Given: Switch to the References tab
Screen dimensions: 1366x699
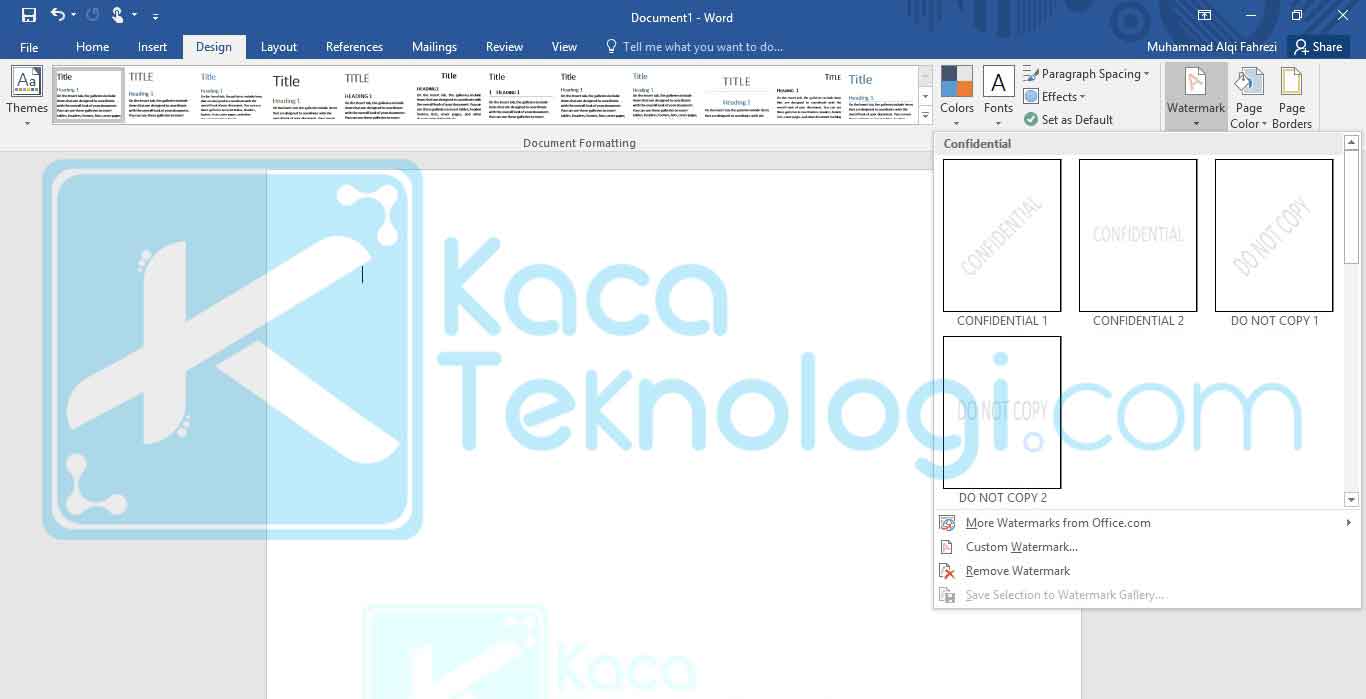Looking at the screenshot, I should (354, 47).
